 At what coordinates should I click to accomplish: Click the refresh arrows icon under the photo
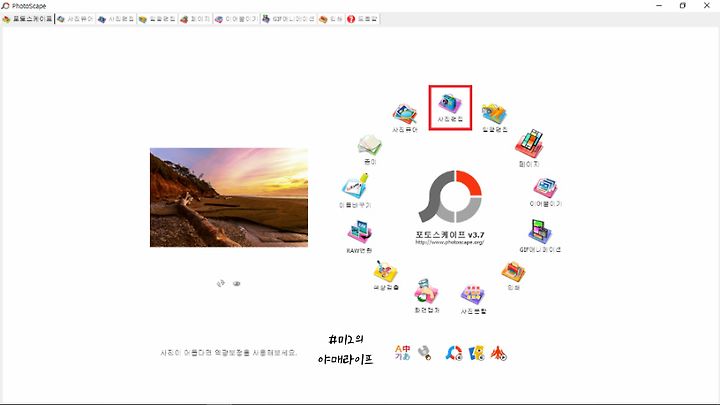pos(221,283)
